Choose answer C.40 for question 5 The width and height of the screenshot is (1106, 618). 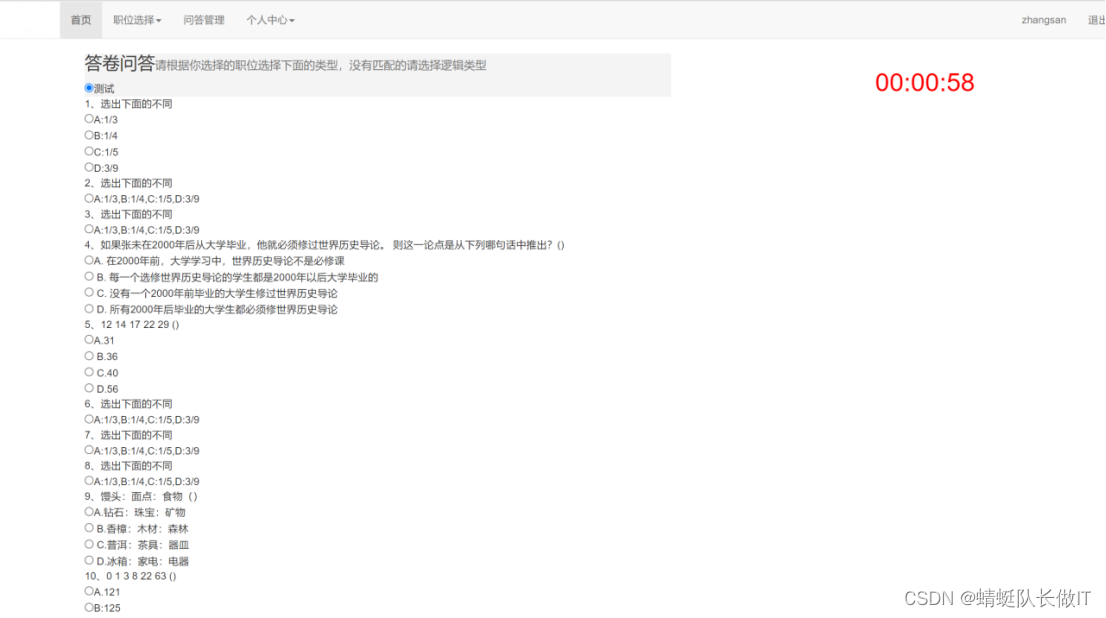coord(89,372)
